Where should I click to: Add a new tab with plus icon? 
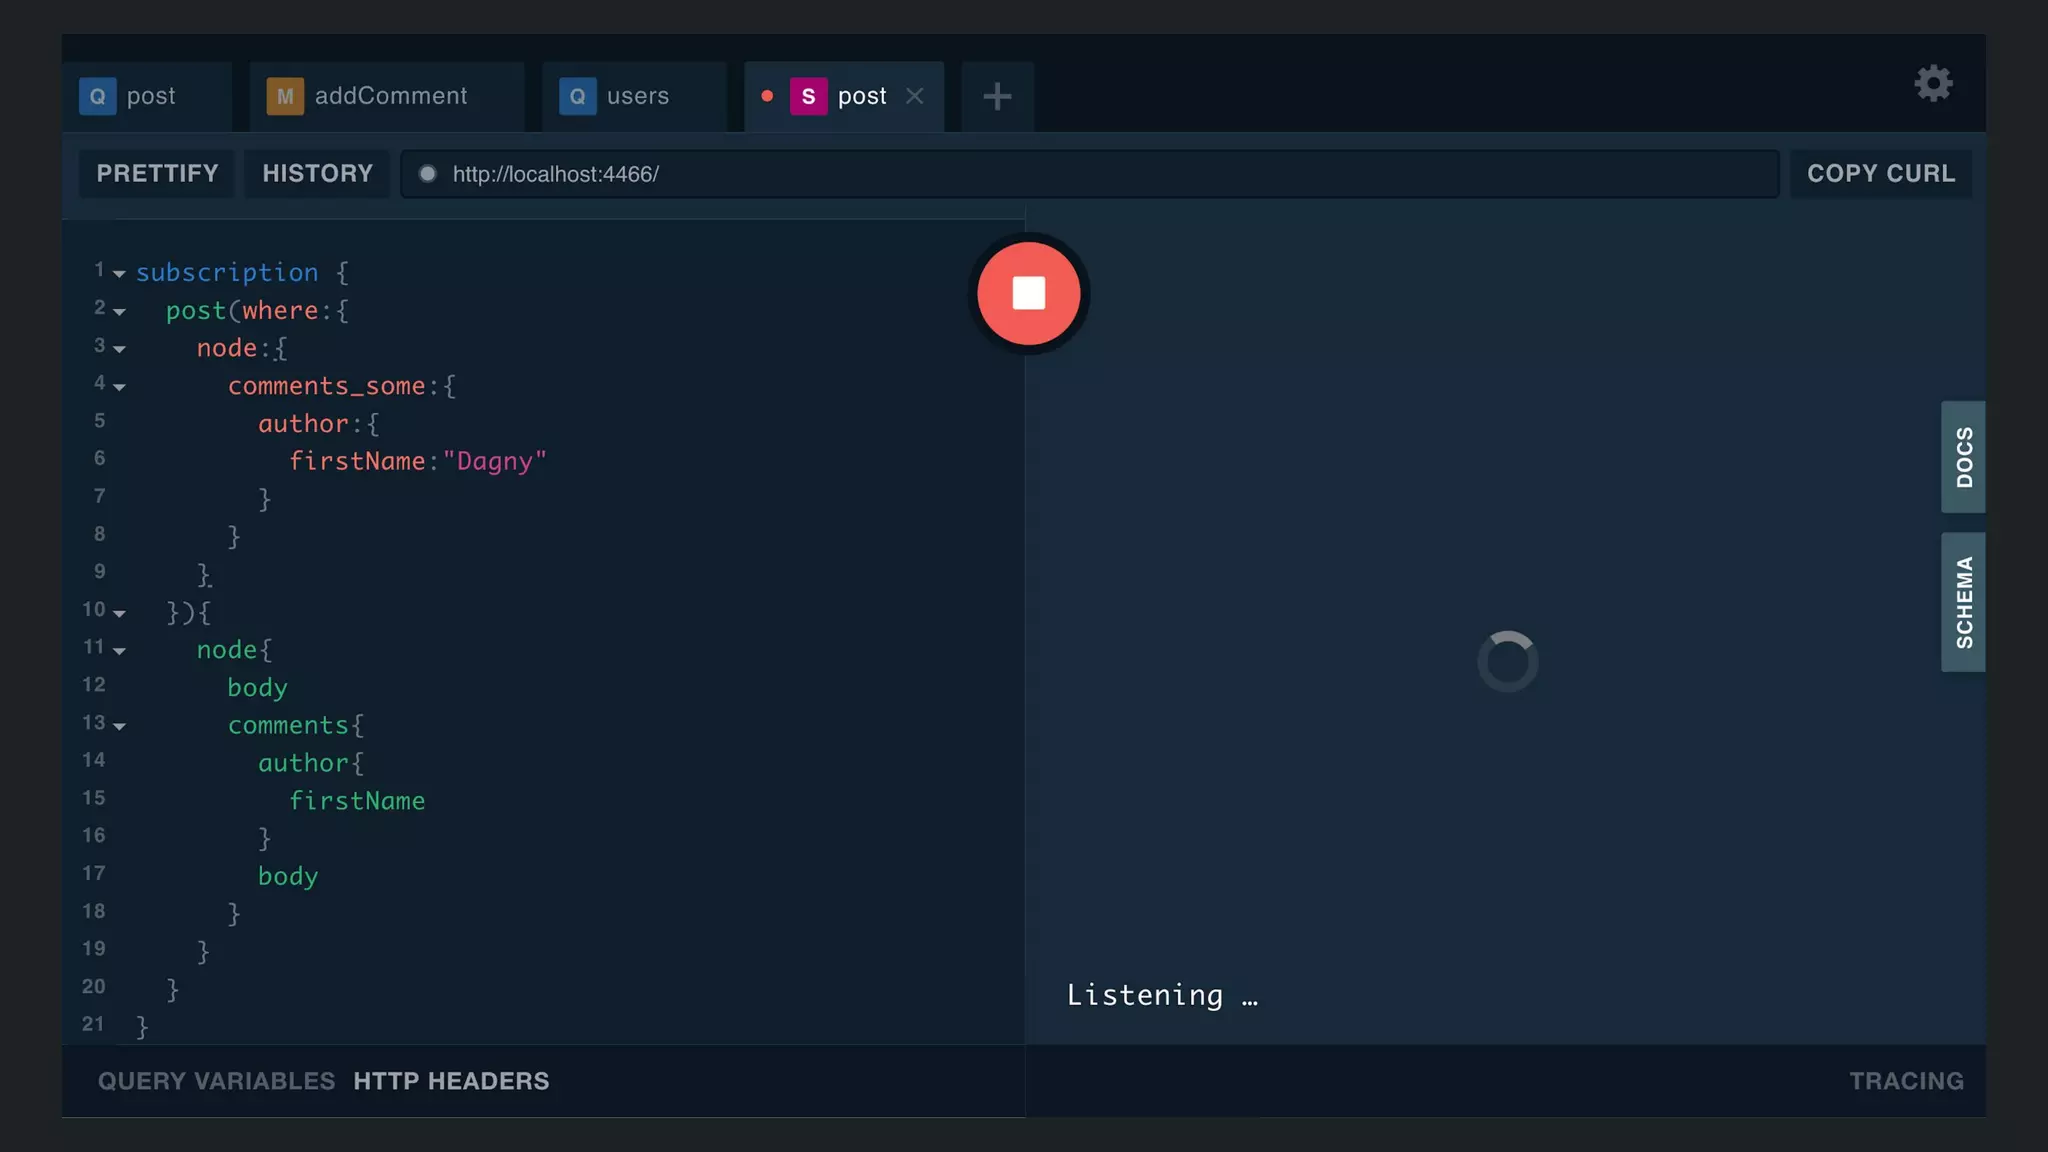click(997, 97)
